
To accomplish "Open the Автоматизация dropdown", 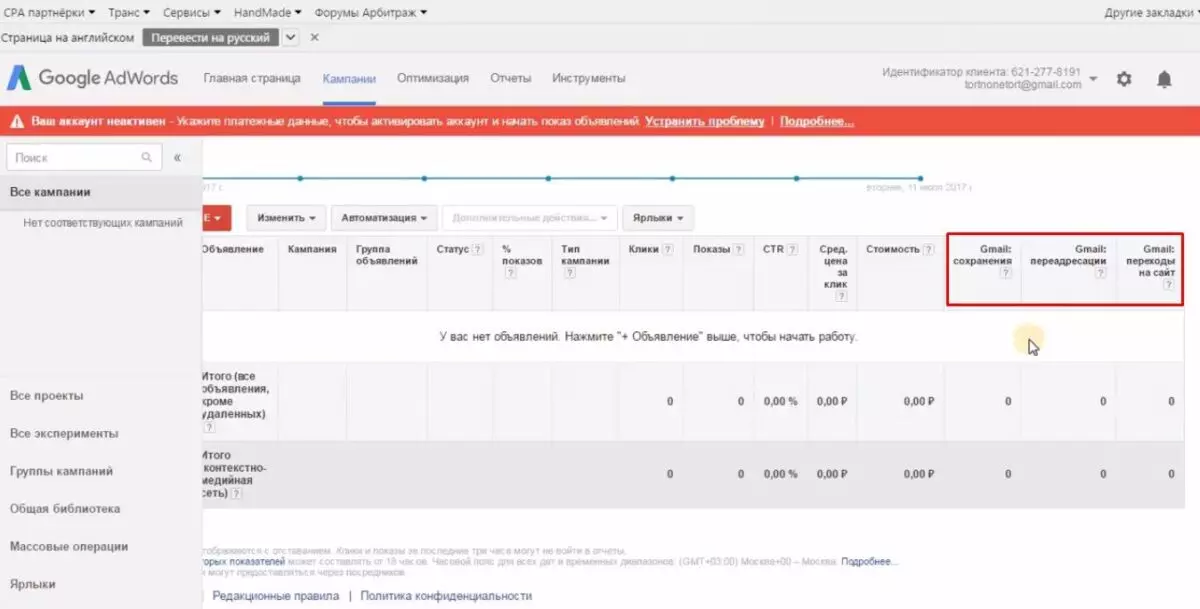I will (x=384, y=217).
